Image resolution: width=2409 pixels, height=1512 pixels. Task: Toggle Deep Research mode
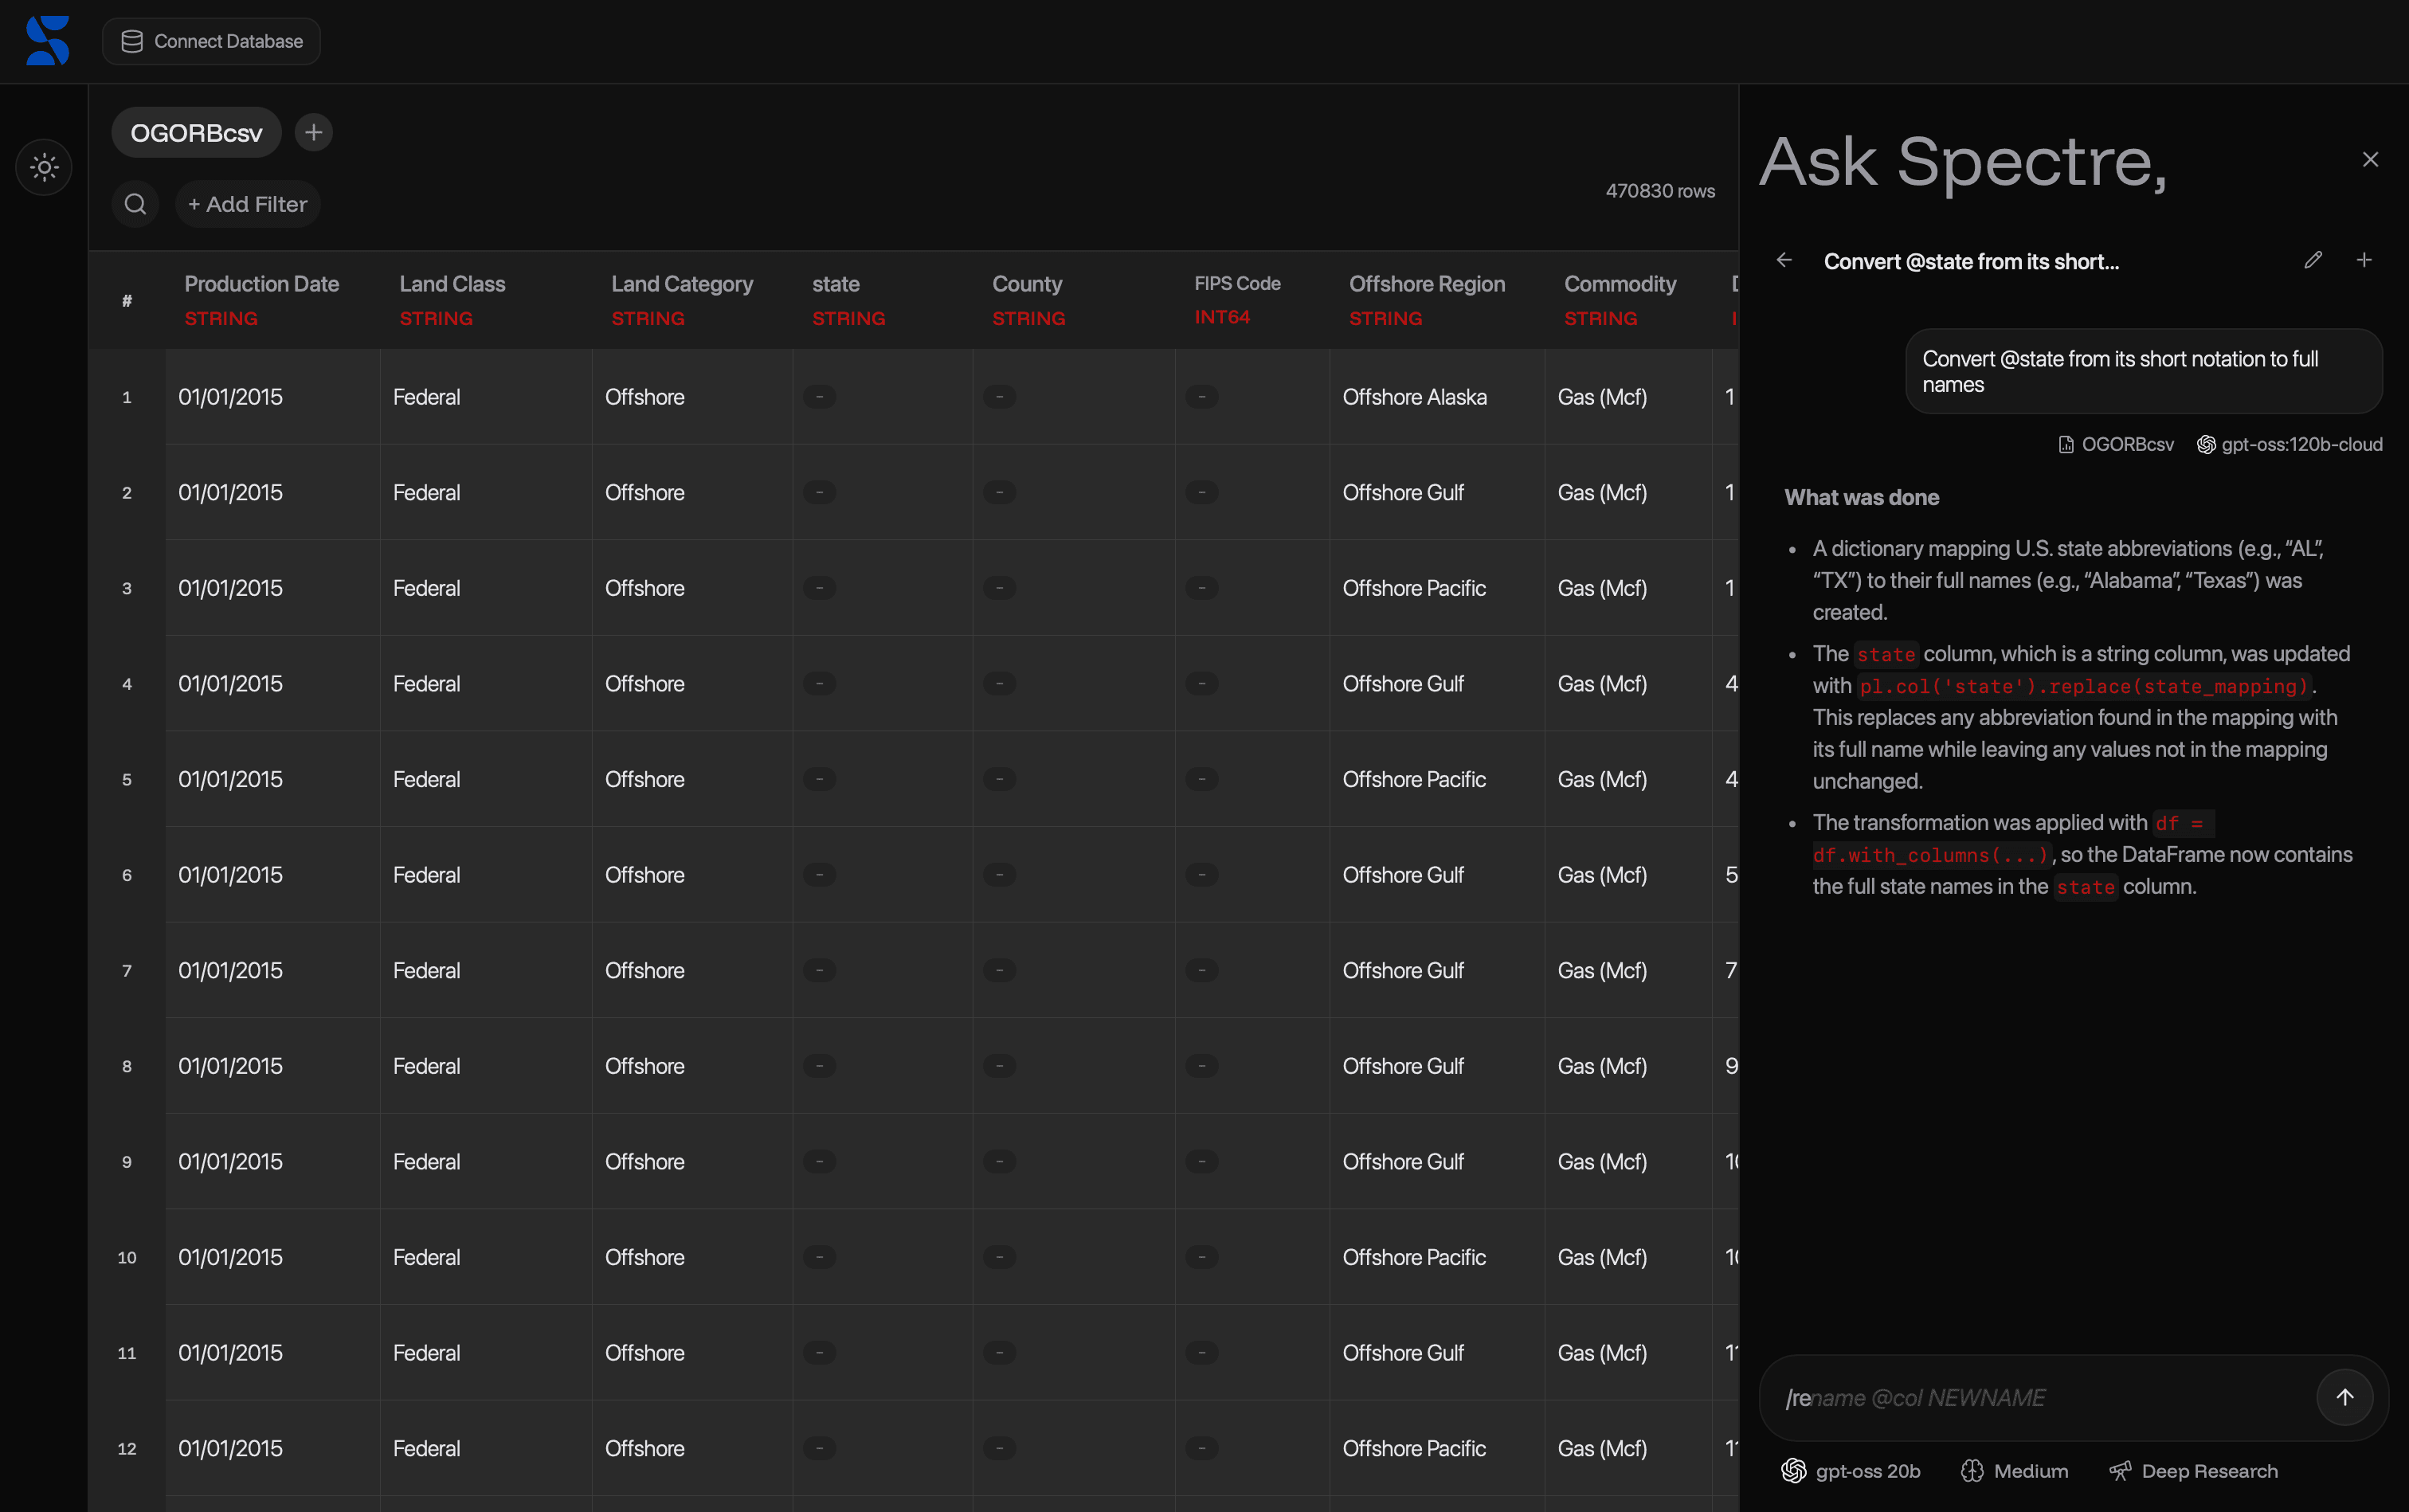2193,1471
